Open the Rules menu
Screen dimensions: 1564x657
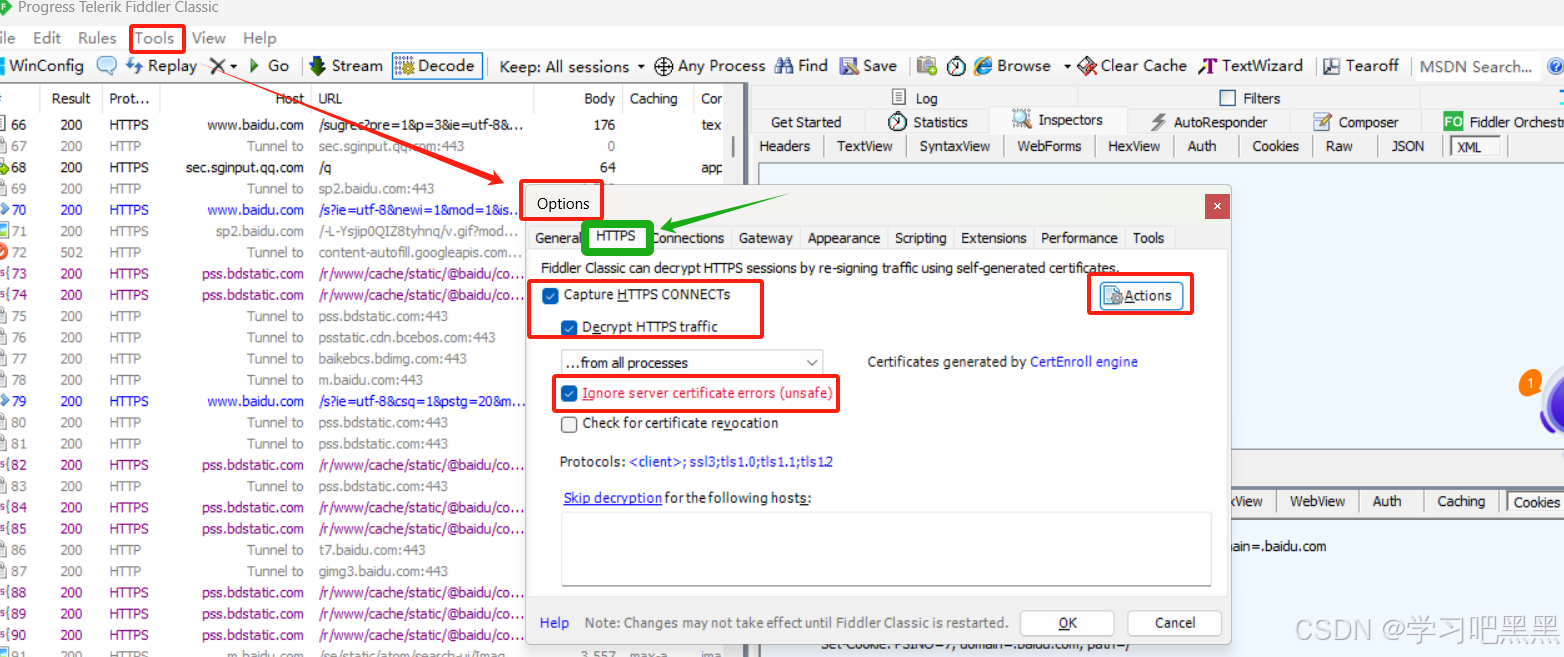coord(97,38)
